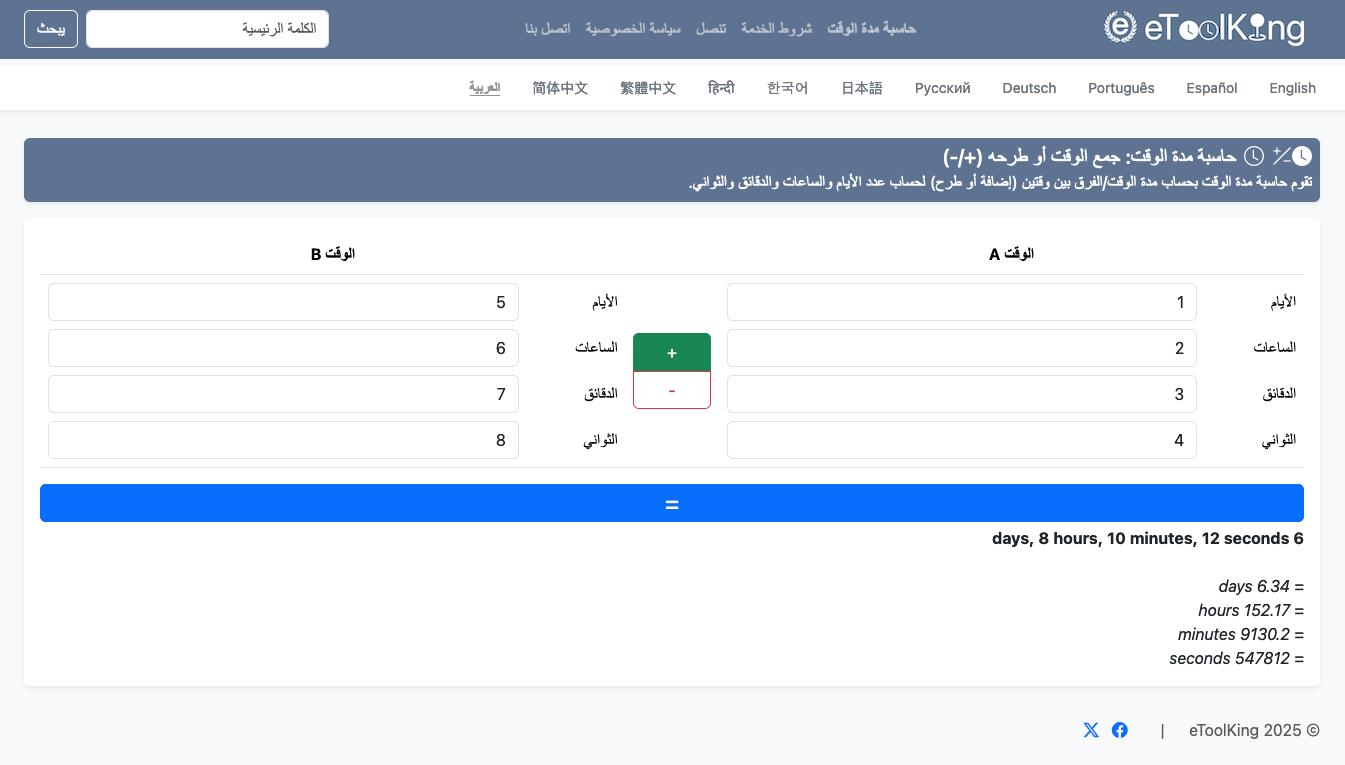Switch language to English
The image size is (1345, 765).
1292,88
